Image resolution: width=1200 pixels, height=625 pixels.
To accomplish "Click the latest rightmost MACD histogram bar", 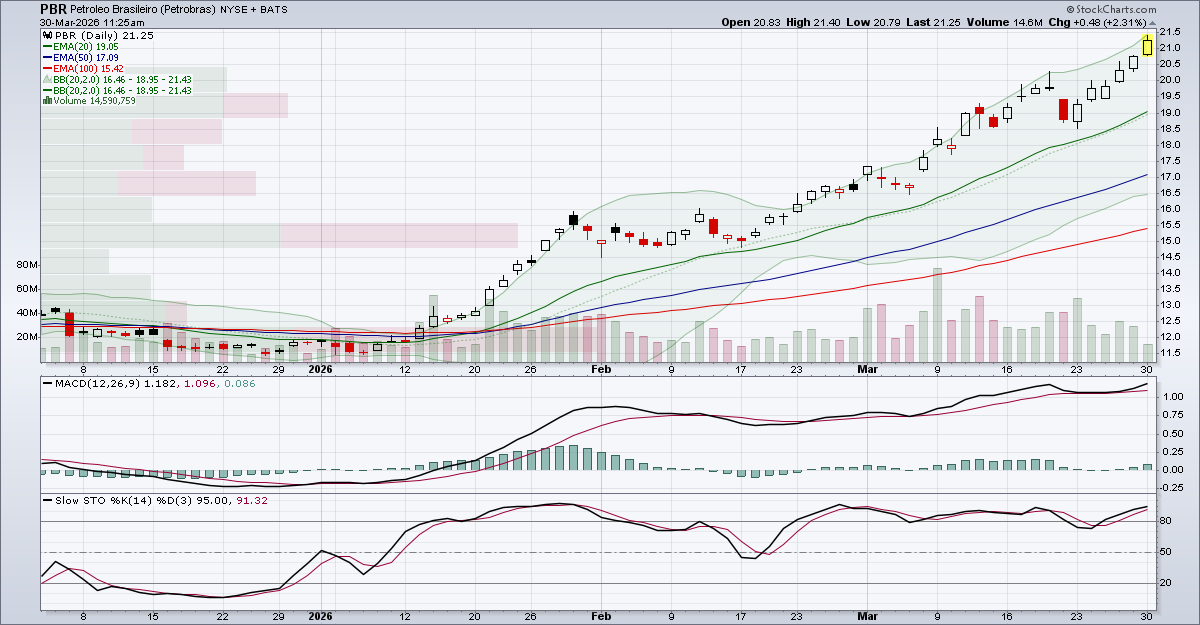I will (1147, 467).
